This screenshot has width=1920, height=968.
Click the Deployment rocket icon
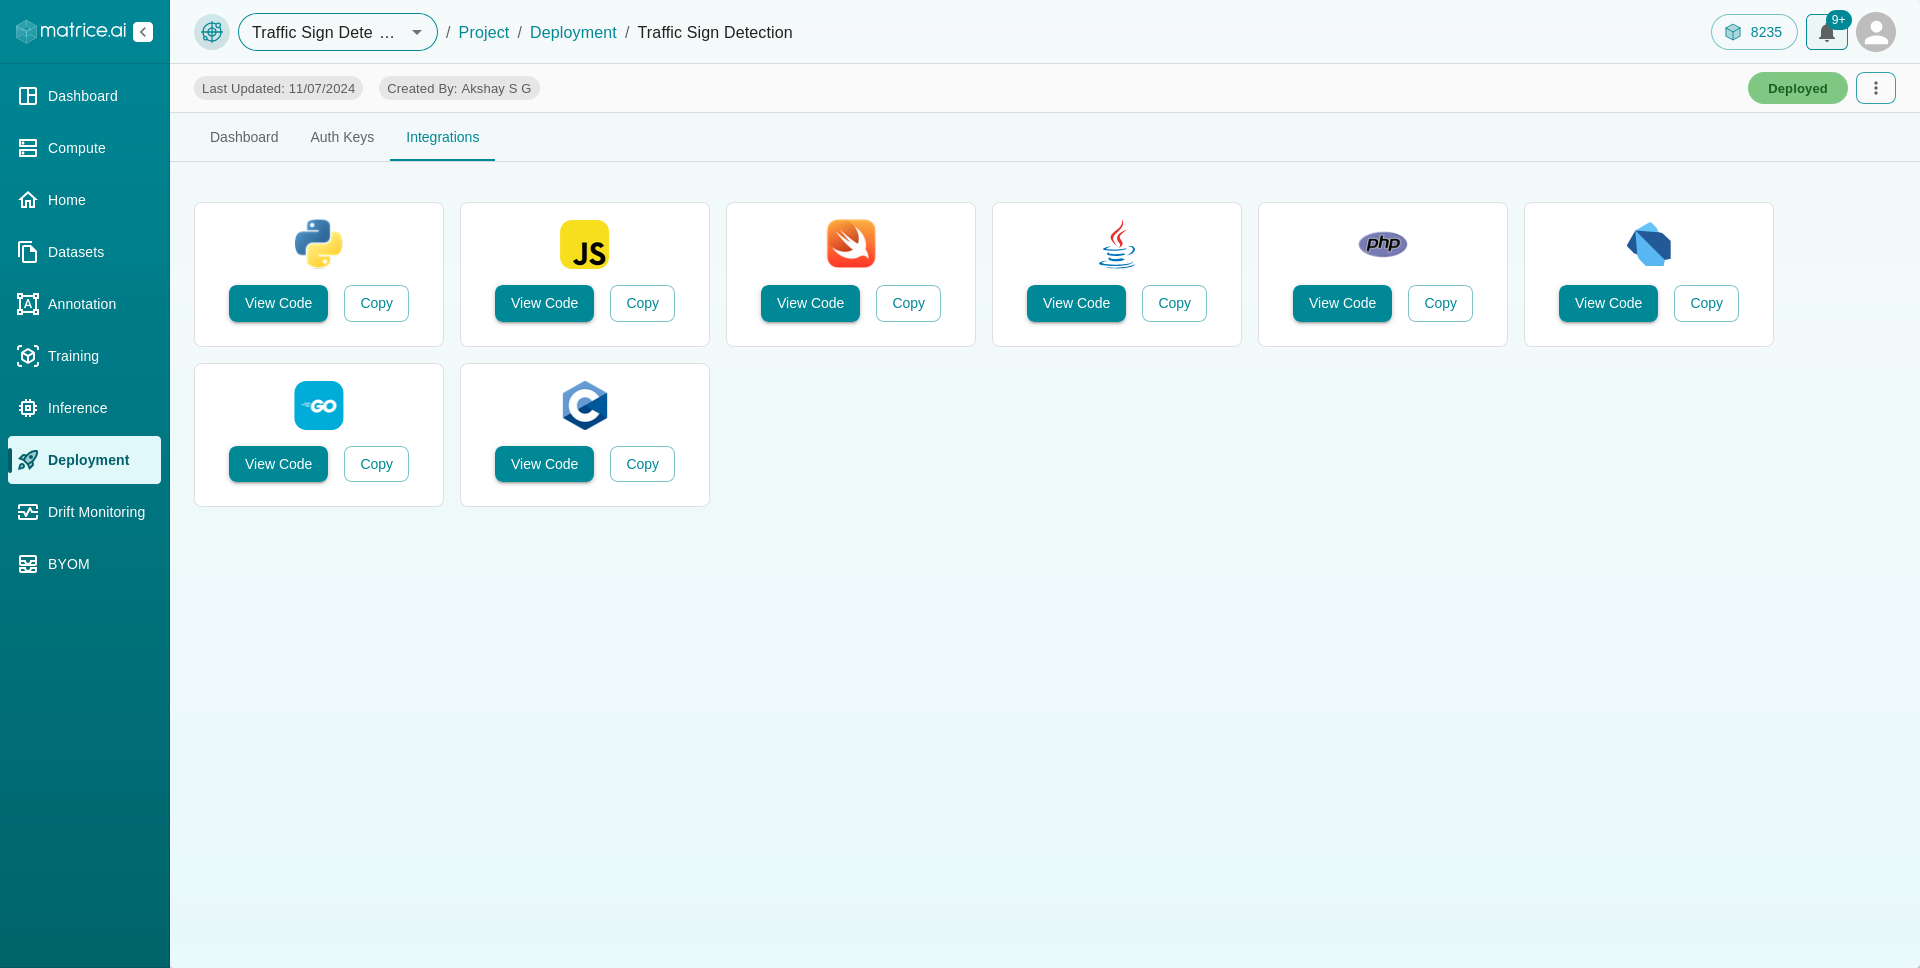(x=28, y=460)
